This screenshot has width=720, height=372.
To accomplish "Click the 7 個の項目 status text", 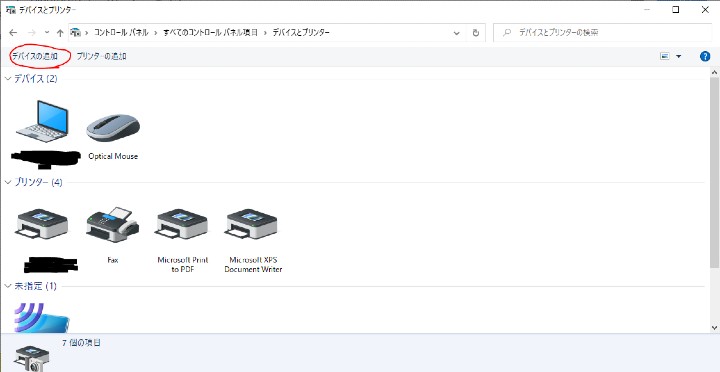I will pos(82,343).
